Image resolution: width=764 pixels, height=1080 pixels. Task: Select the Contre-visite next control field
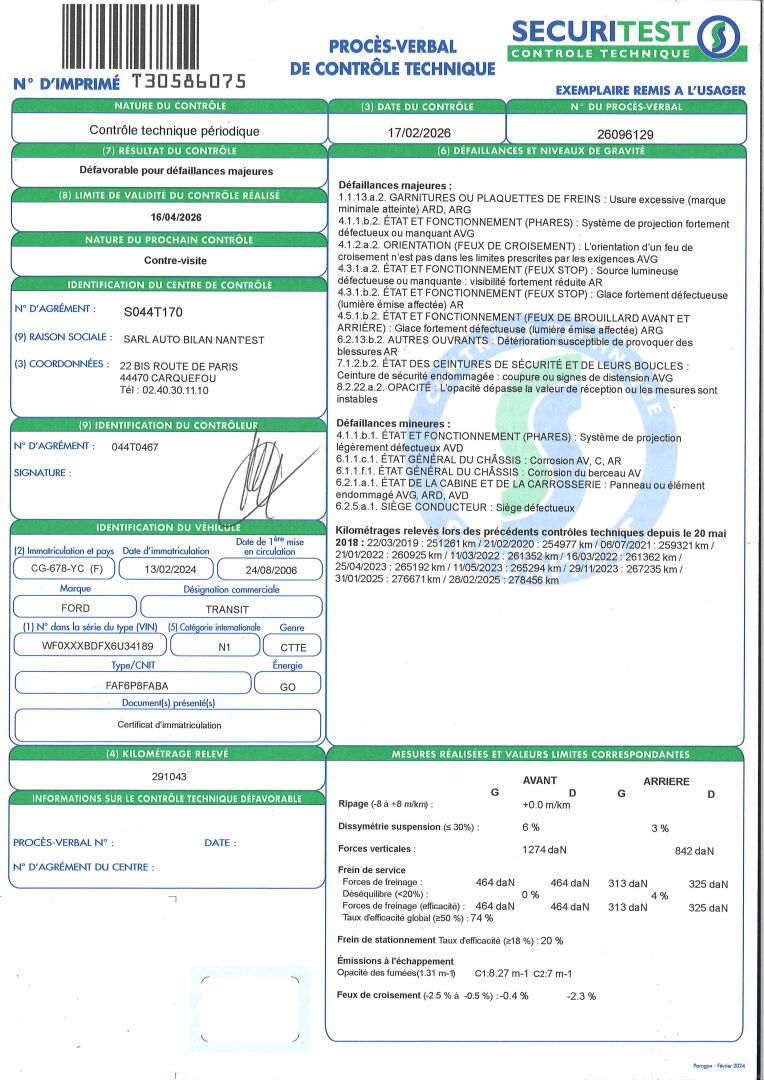169,260
